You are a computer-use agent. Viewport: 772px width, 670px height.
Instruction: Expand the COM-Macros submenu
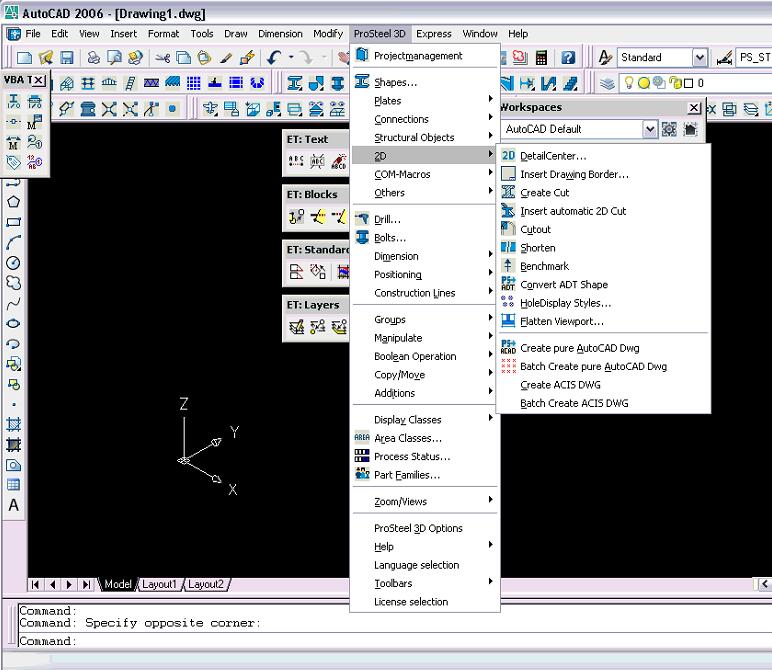click(x=425, y=174)
